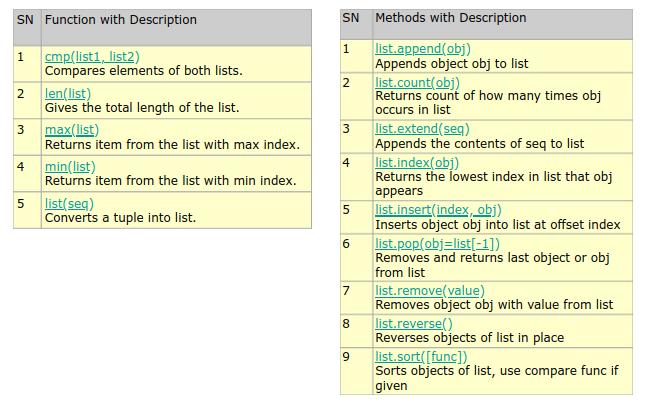Click the 'Function with Description' header cell
This screenshot has width=645, height=404.
176,28
